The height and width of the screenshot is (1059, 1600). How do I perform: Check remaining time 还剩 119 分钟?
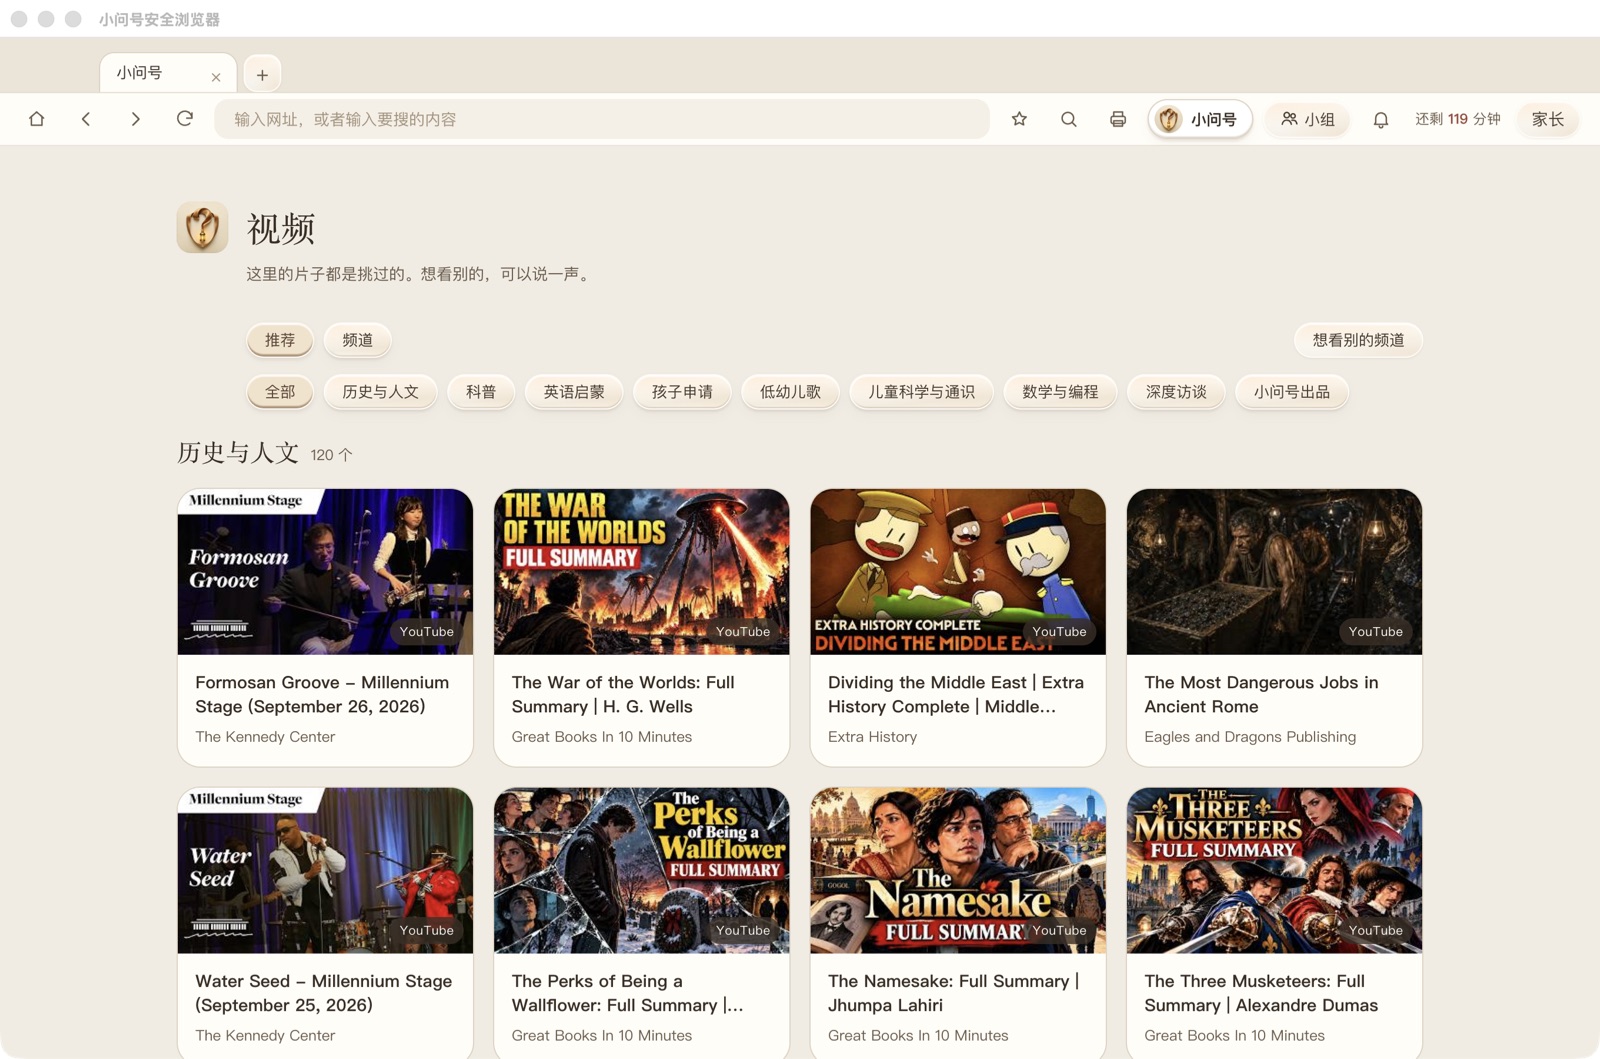[x=1458, y=119]
